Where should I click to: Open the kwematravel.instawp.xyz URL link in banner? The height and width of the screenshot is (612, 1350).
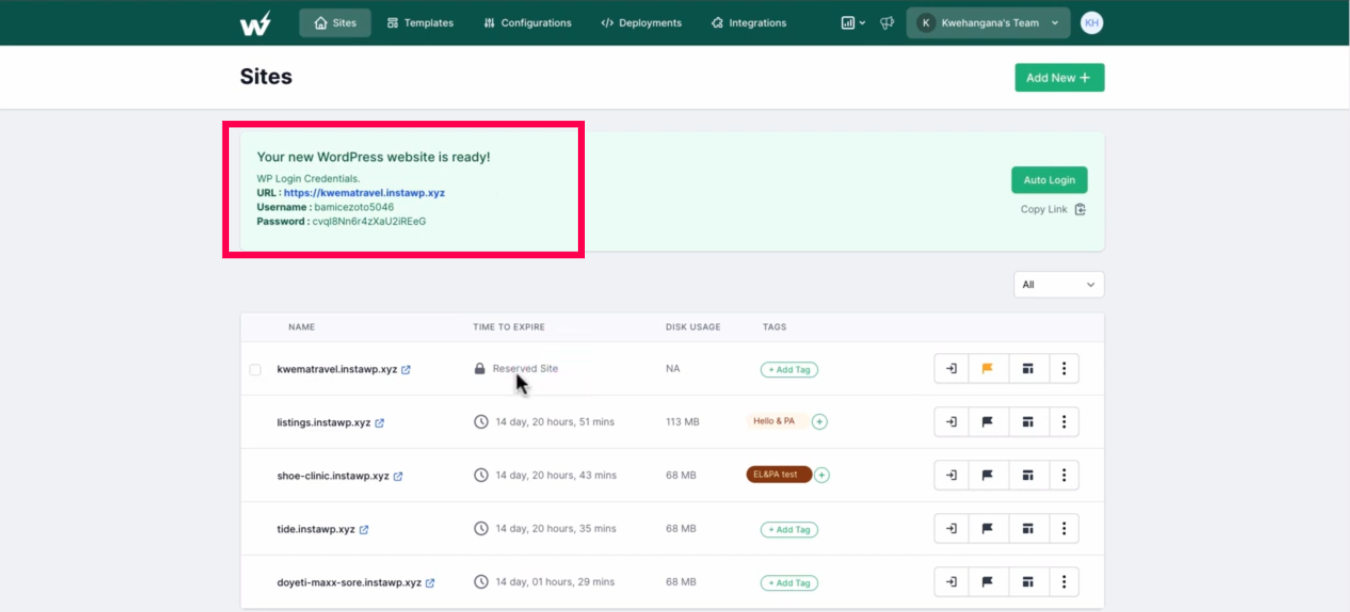coord(364,193)
